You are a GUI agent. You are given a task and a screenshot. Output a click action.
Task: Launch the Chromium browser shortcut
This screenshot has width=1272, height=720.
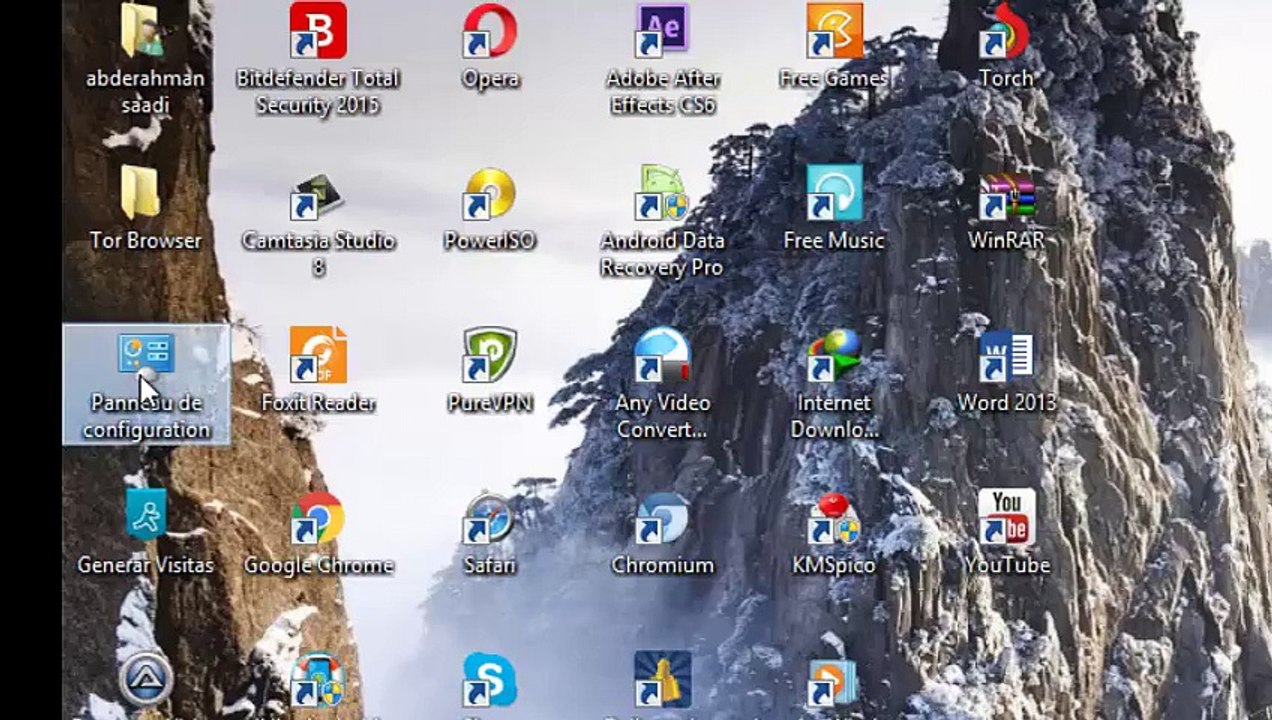coord(662,532)
